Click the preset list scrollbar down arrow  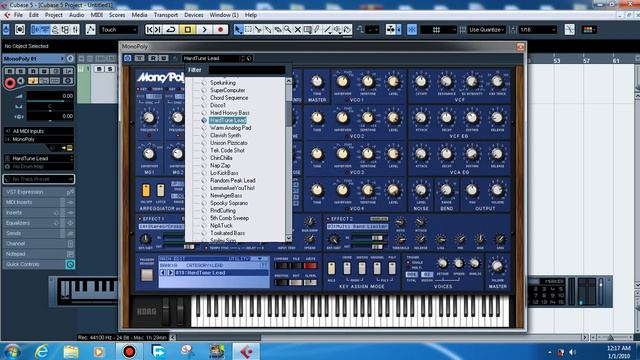[289, 238]
